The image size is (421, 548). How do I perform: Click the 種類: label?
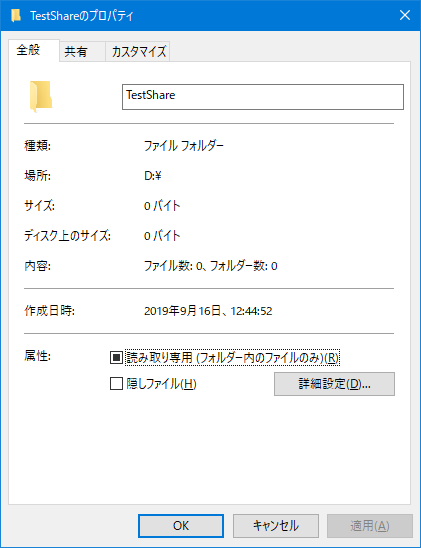[37, 145]
